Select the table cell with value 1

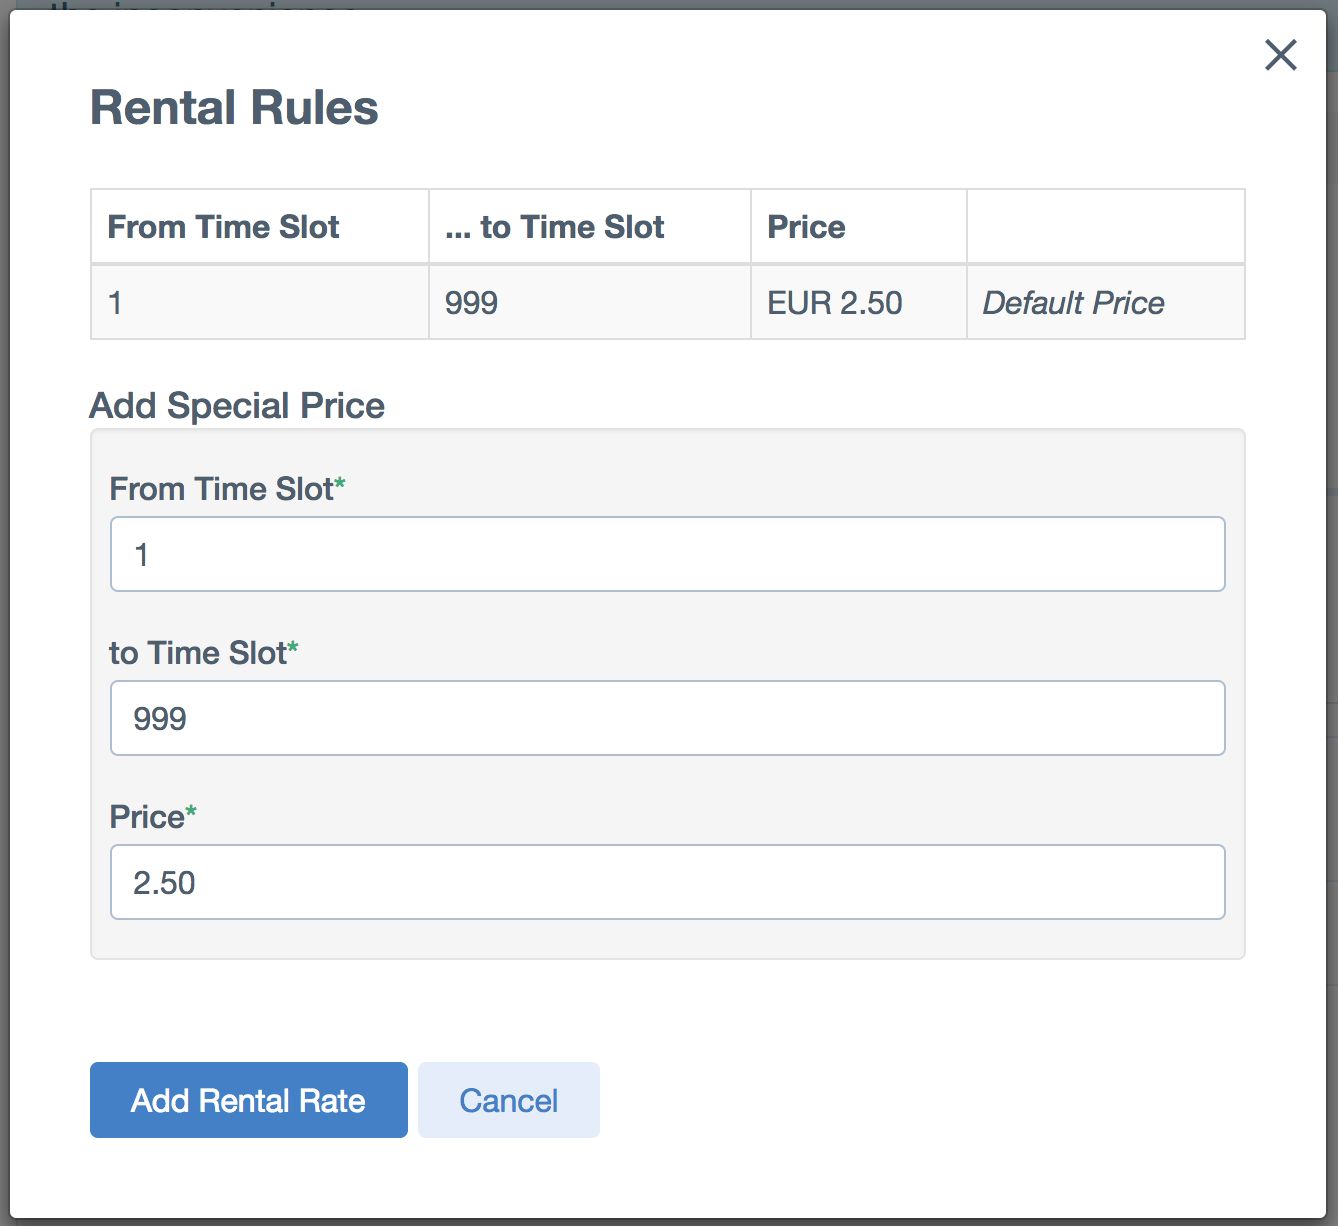click(260, 302)
